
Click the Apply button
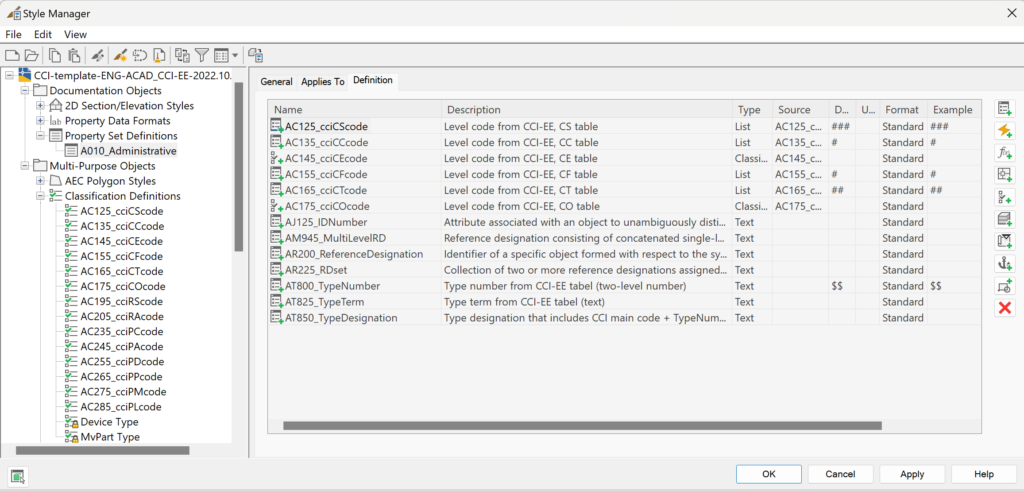click(x=912, y=475)
